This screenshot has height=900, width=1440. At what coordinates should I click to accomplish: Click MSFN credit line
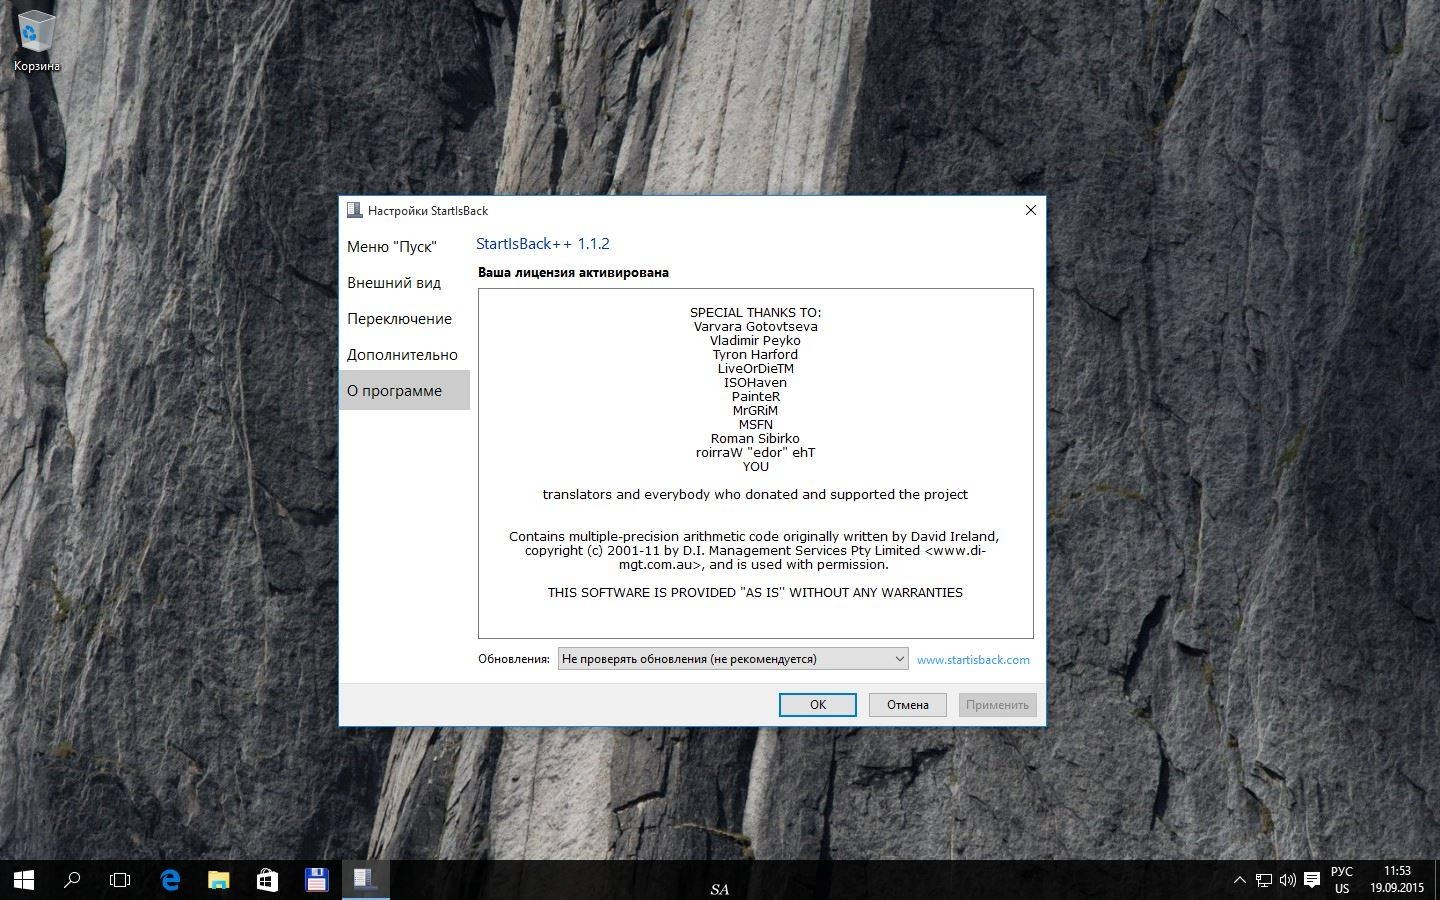point(755,424)
